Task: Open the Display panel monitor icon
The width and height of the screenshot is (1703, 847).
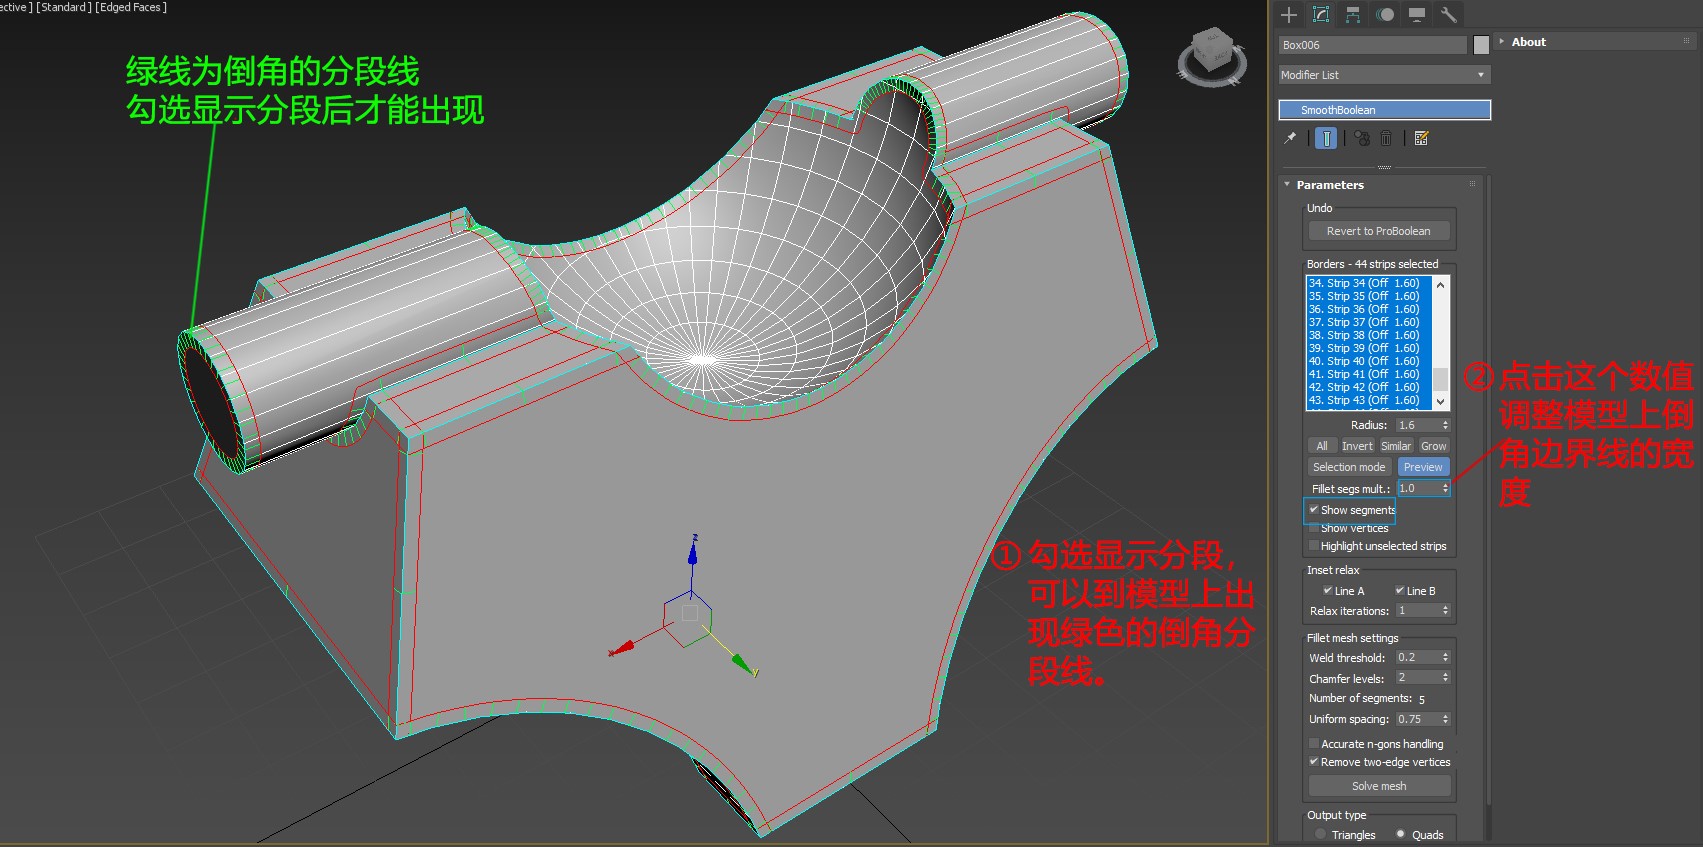Action: [x=1417, y=14]
